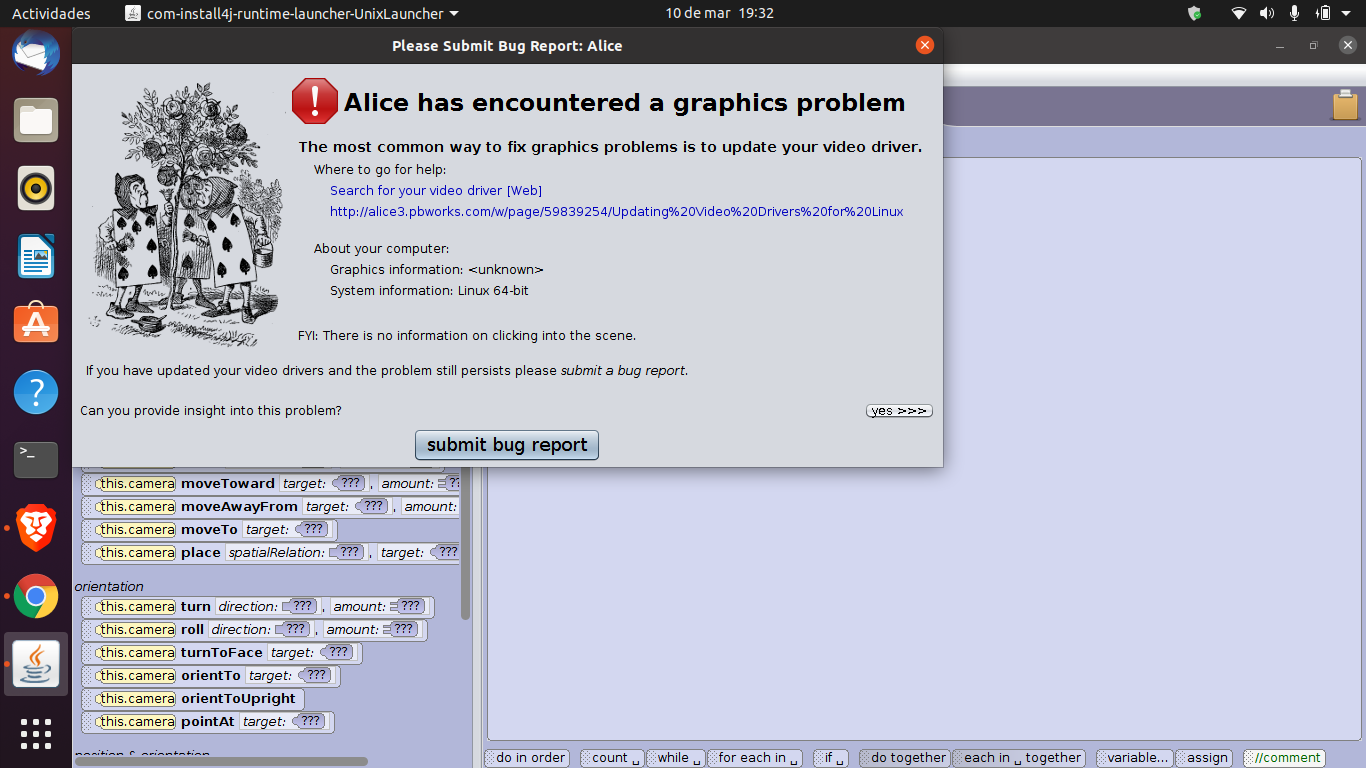Select the if conditional block

click(830, 758)
